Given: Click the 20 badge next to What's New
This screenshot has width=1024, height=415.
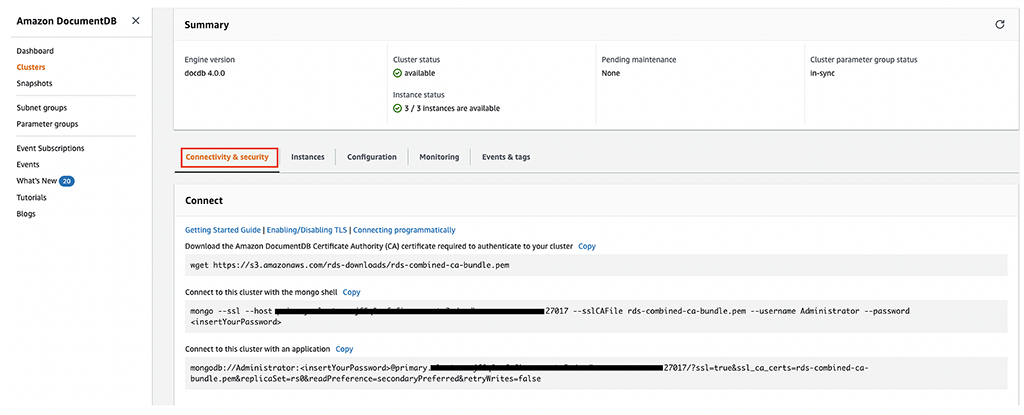Looking at the screenshot, I should pos(67,181).
